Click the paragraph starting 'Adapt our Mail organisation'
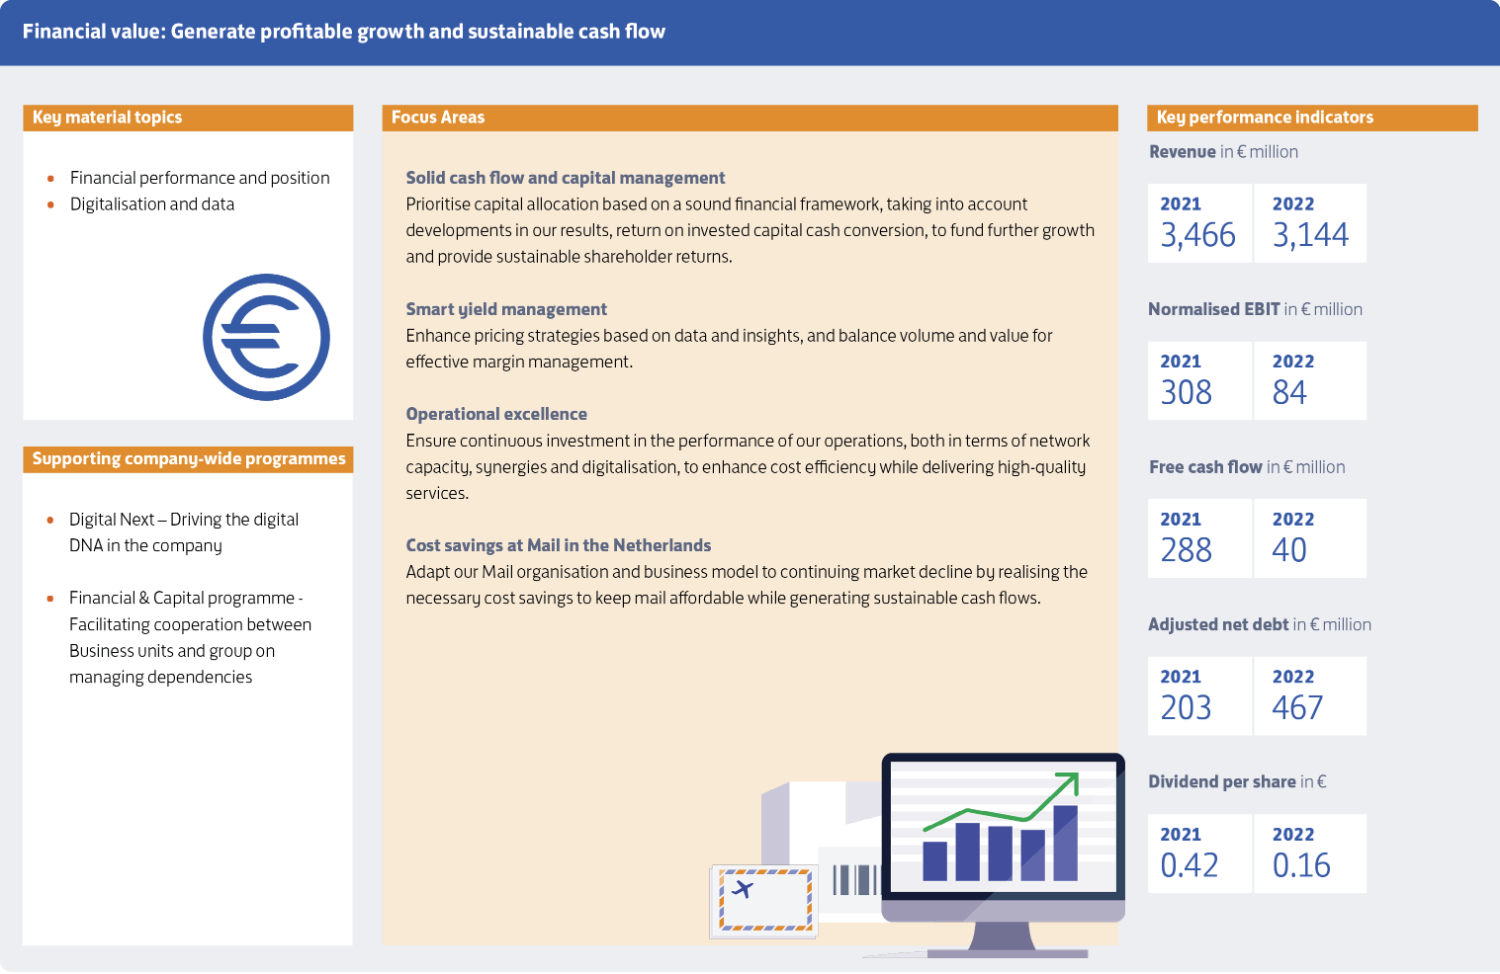1500x974 pixels. click(746, 585)
